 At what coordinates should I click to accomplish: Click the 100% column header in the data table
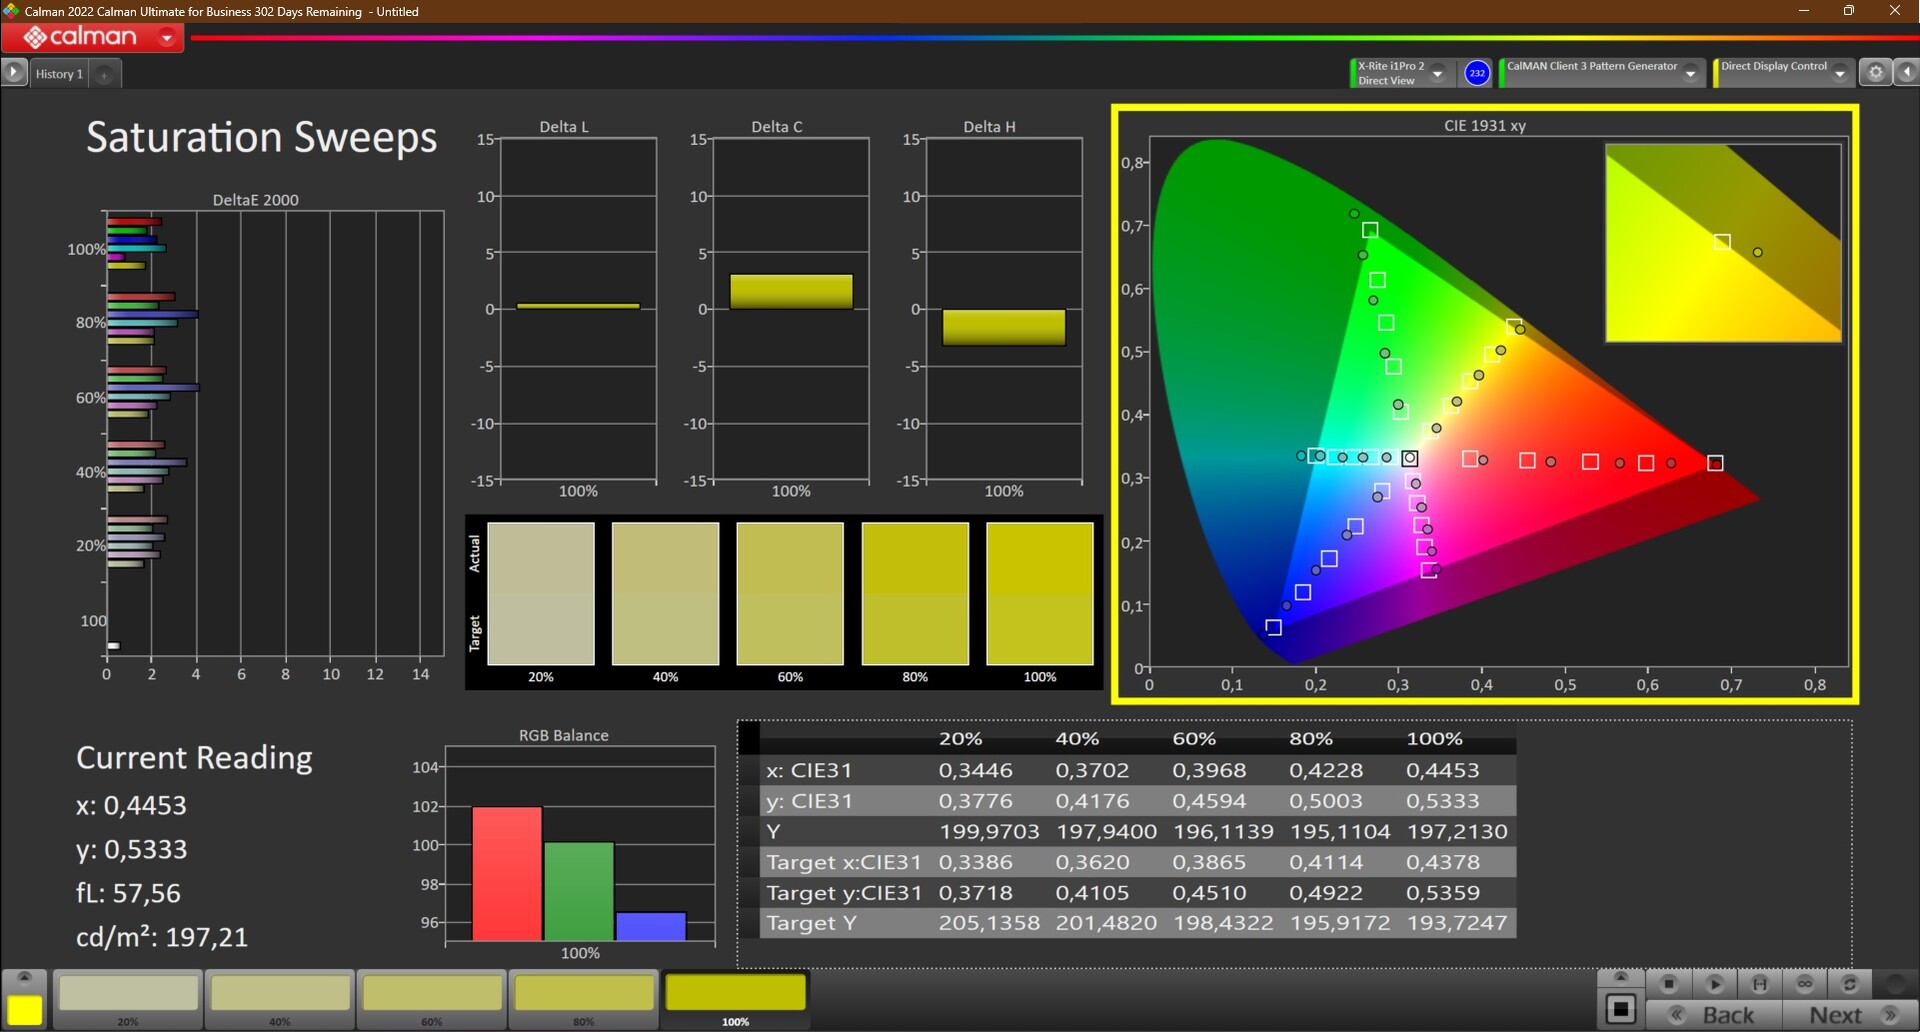1434,739
